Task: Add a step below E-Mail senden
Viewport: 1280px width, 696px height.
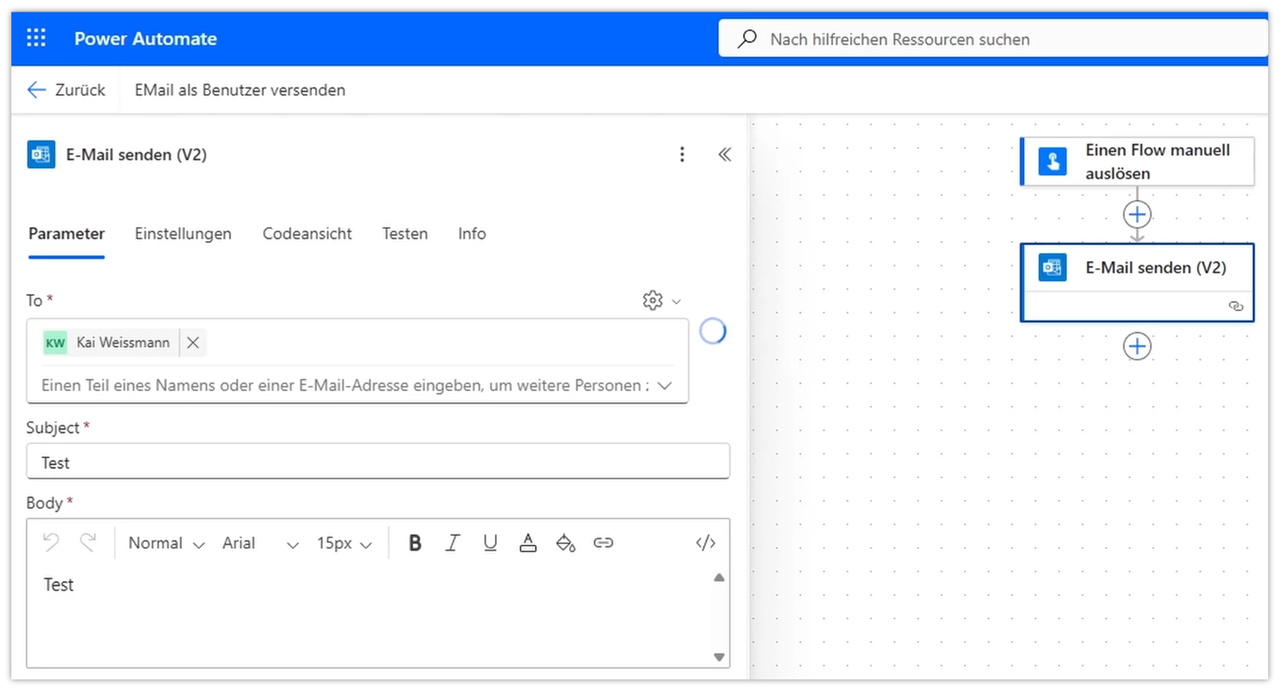Action: tap(1137, 346)
